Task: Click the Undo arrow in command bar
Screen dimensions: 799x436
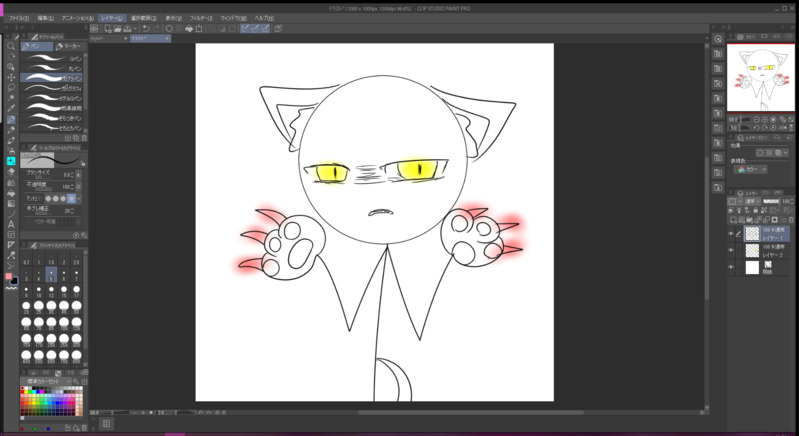Action: (146, 29)
